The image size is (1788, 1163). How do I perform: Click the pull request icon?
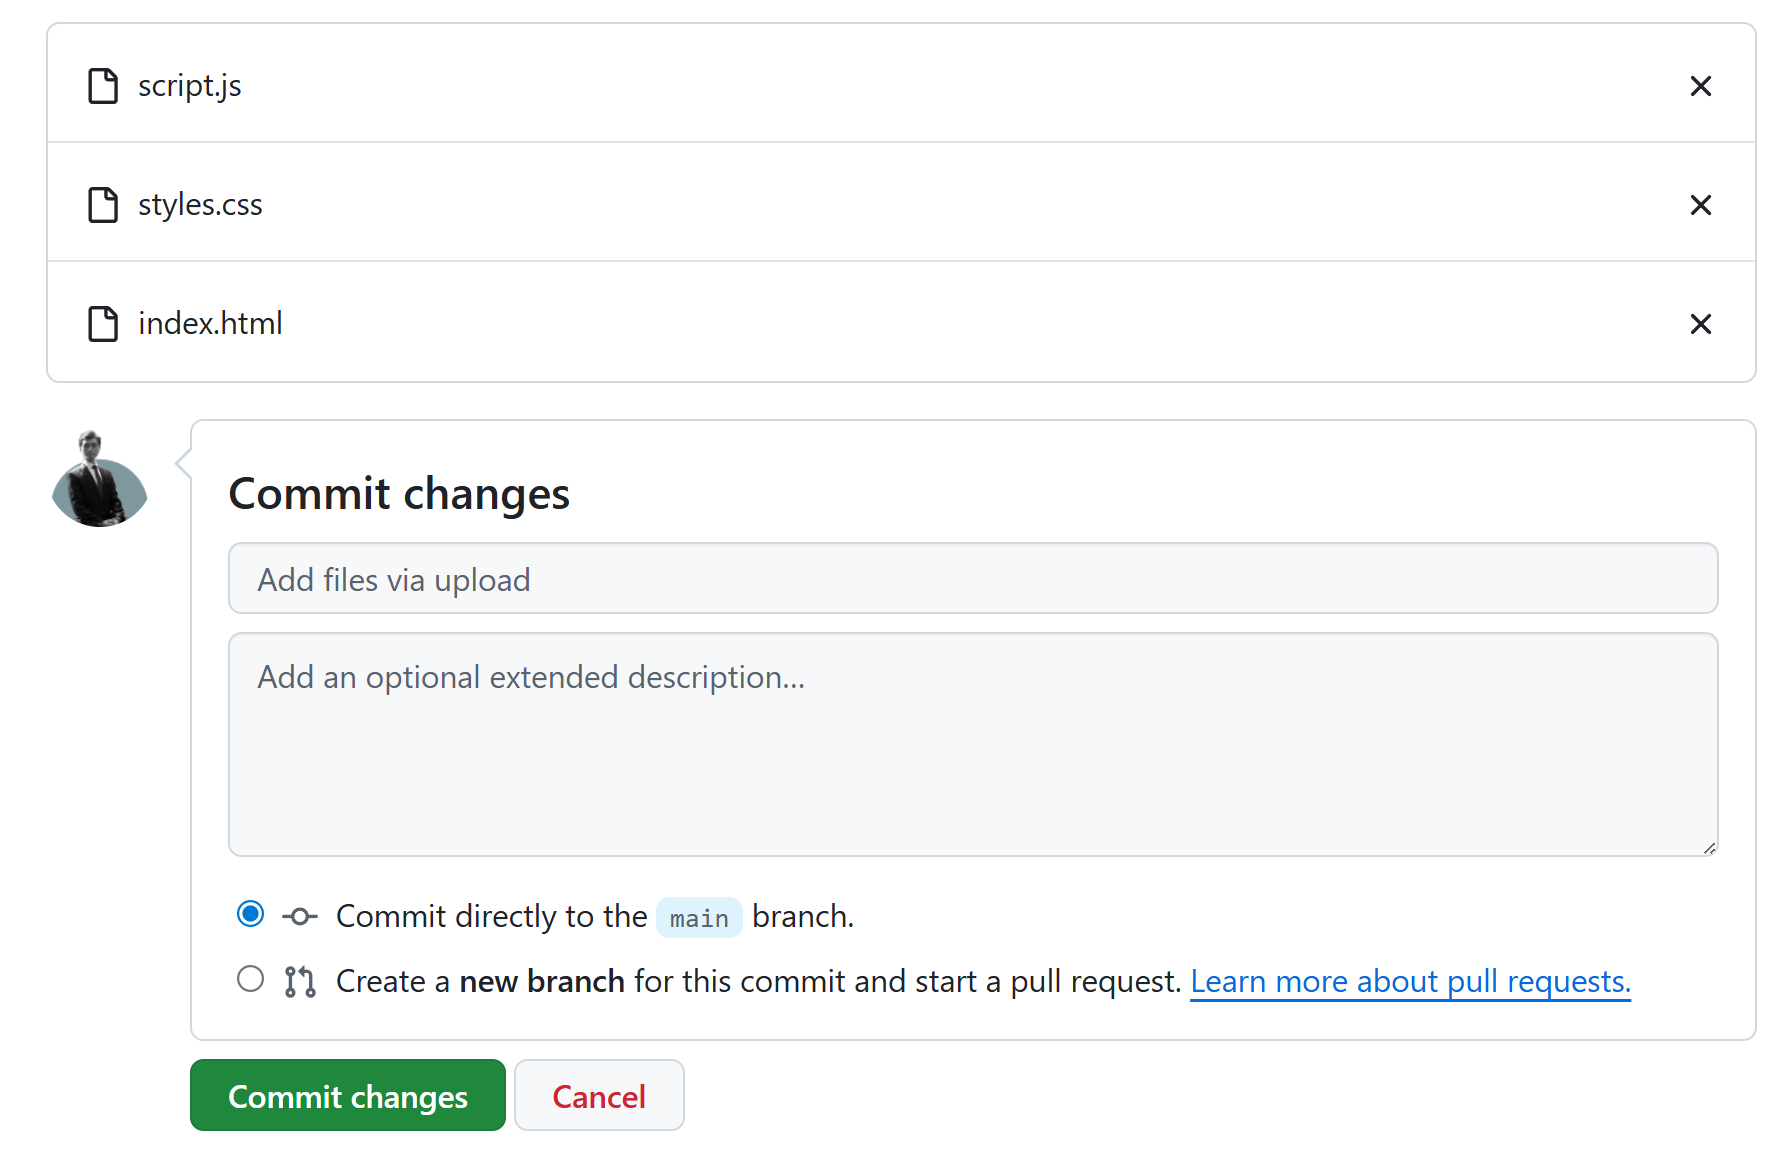point(300,982)
